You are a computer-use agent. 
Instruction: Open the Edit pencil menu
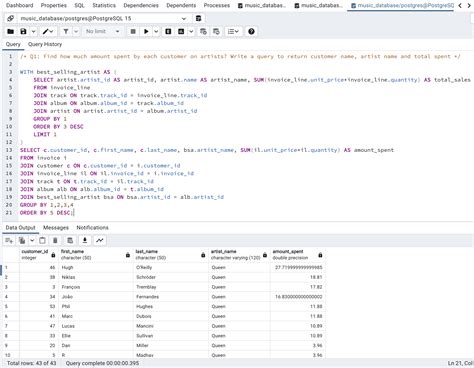[48, 31]
